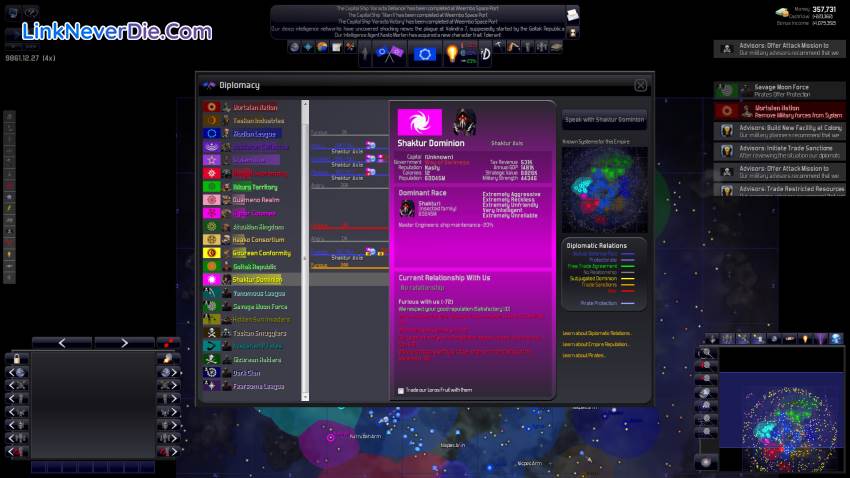Image resolution: width=850 pixels, height=478 pixels.
Task: Click the blue empire flag toolbar icon
Action: [x=424, y=54]
